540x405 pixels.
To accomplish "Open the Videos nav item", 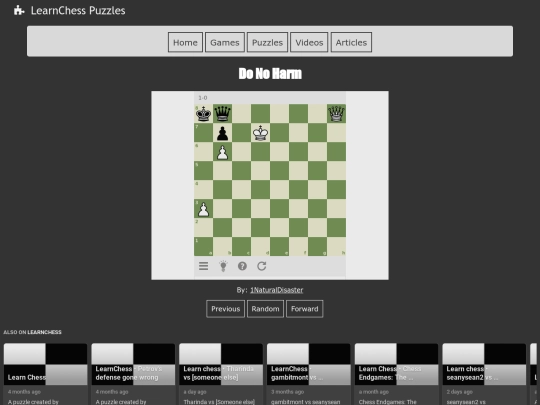I will point(309,42).
